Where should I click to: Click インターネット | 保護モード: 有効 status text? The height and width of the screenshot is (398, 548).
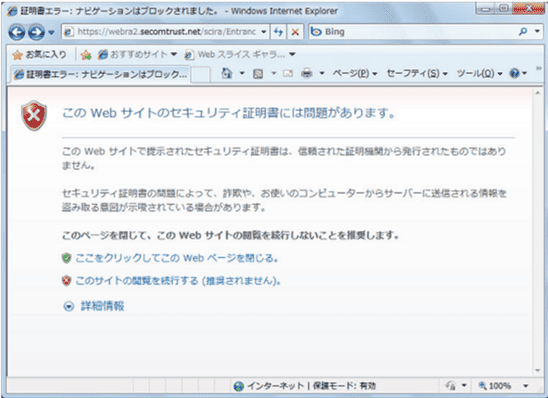pos(311,386)
